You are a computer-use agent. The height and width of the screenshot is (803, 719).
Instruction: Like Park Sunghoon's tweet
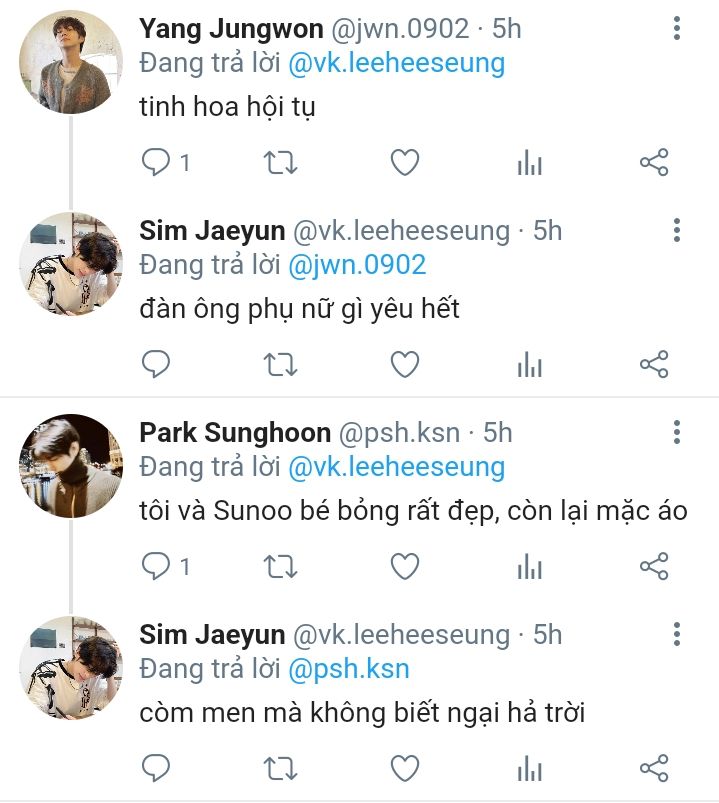(404, 567)
